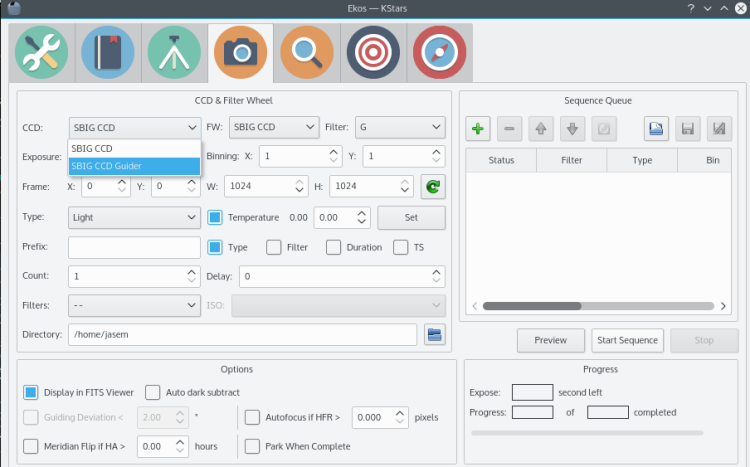The height and width of the screenshot is (467, 750).
Task: Enable the TS timestamp checkbox
Action: [400, 247]
